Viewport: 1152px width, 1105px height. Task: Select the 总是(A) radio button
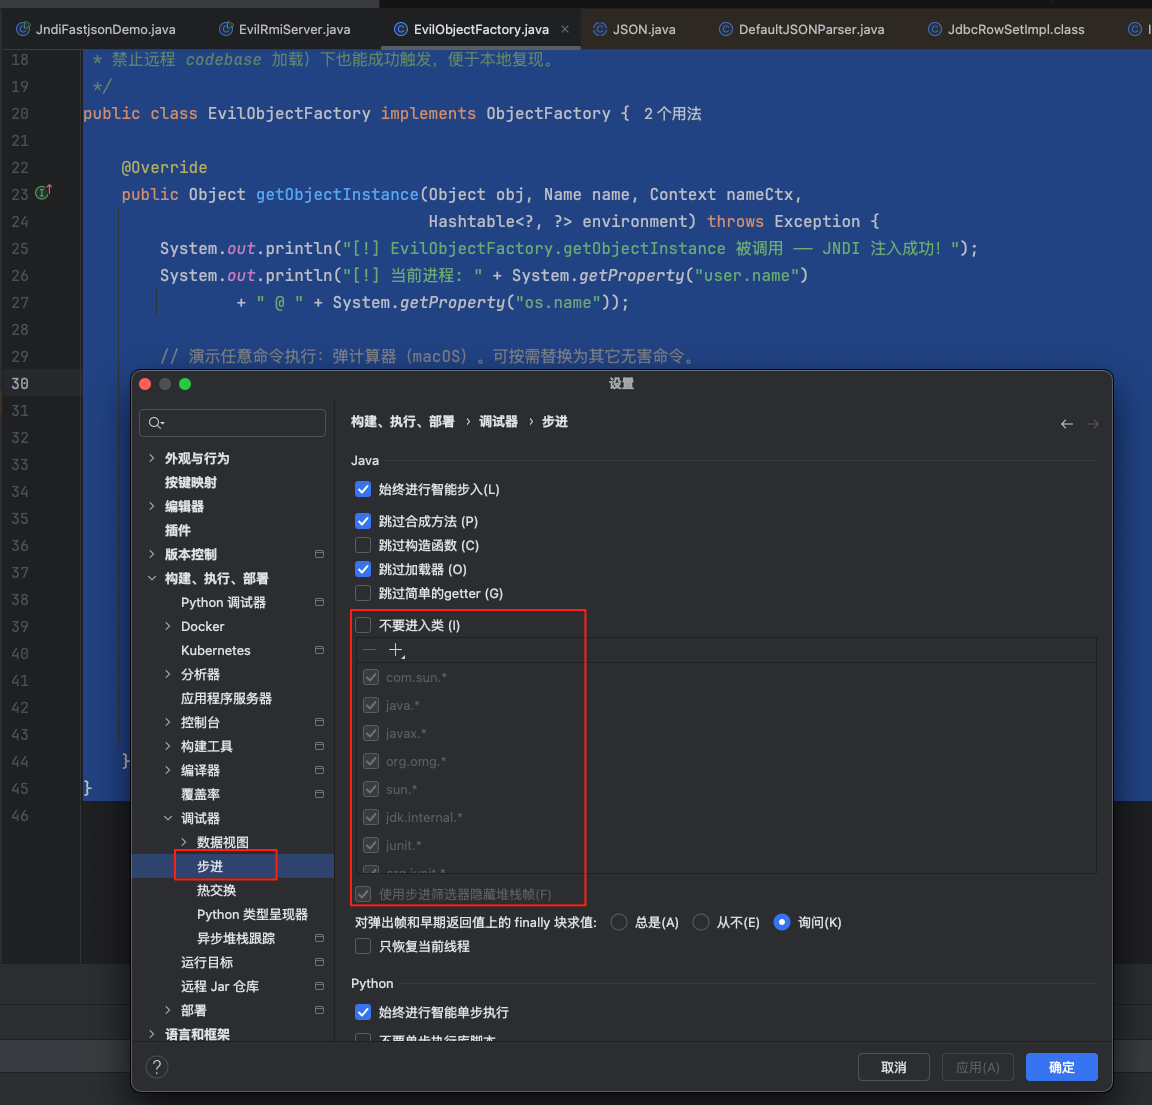(619, 922)
